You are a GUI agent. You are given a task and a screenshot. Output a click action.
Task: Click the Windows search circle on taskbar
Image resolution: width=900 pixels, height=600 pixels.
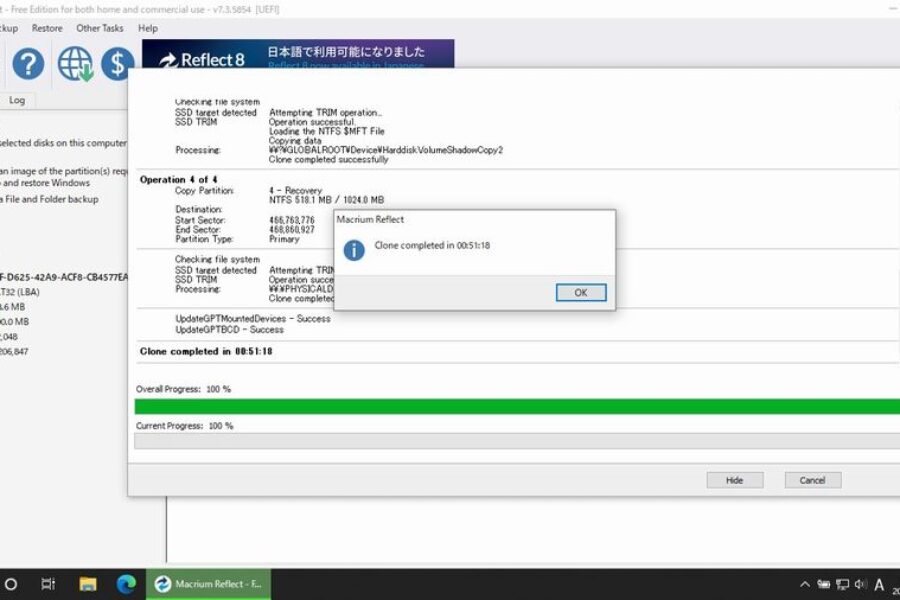(x=10, y=584)
